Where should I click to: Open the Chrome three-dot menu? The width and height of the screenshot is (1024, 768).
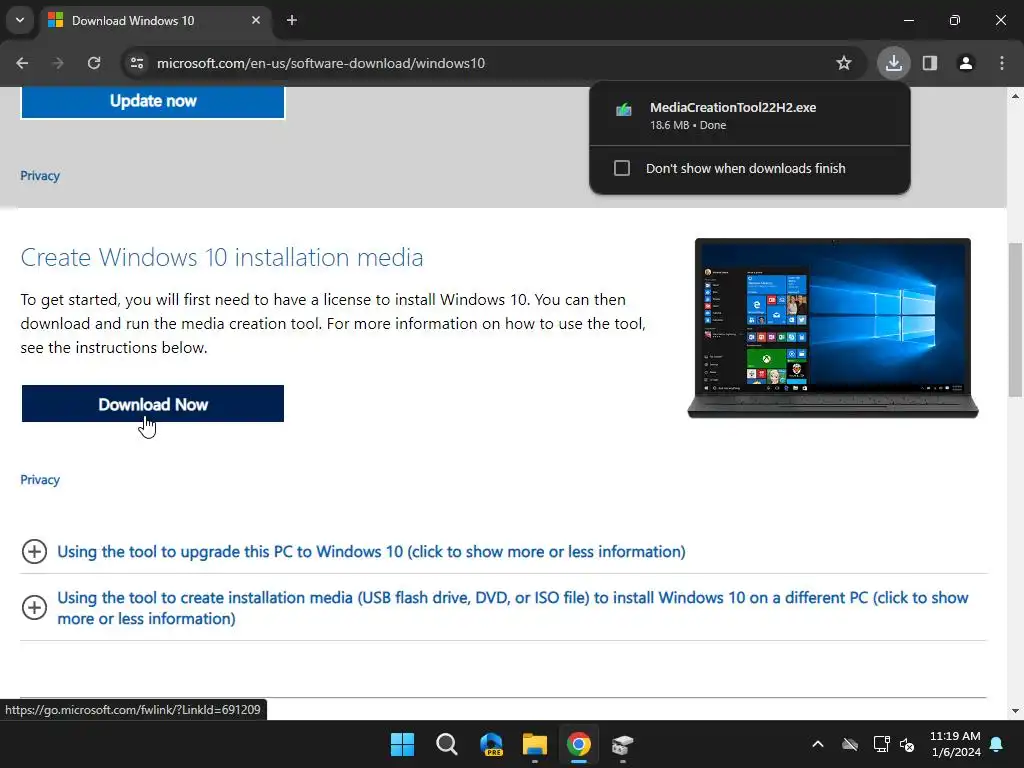[x=1002, y=63]
